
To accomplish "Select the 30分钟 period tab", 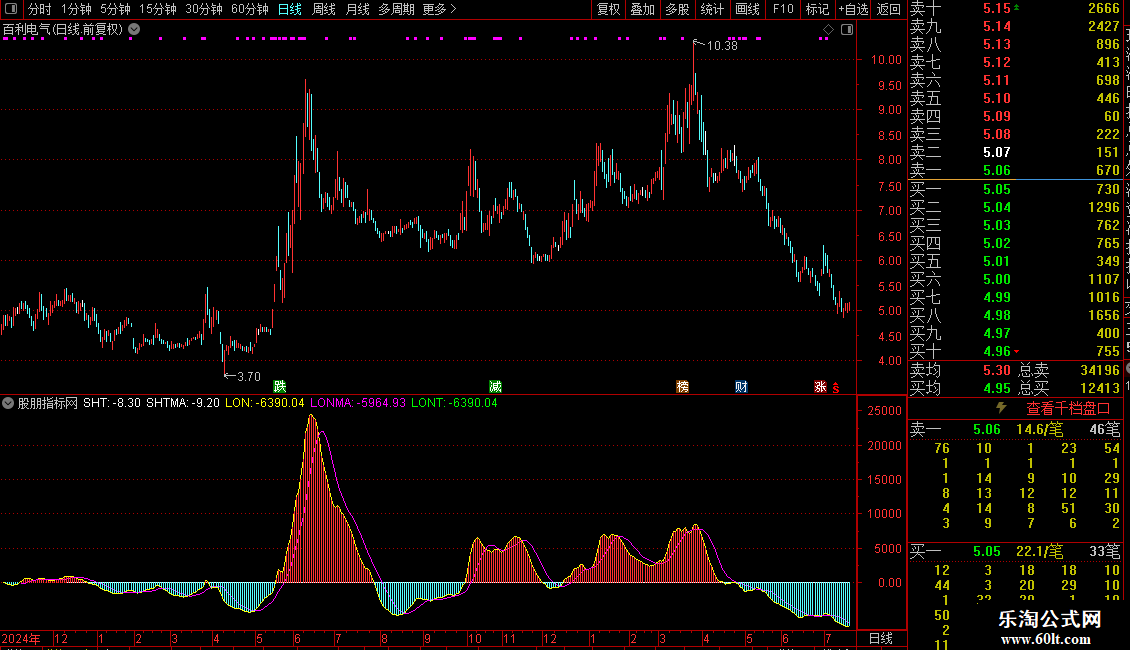I will tap(204, 9).
